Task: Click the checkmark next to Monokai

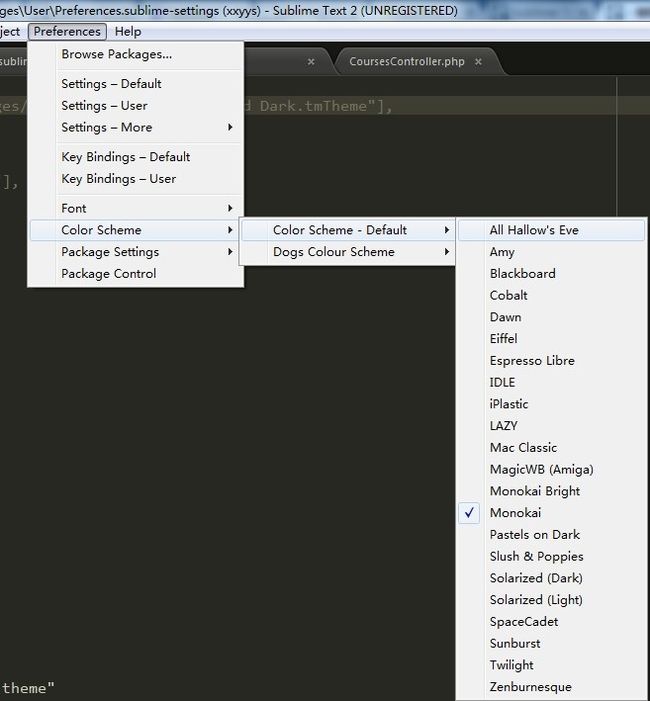Action: coord(469,513)
